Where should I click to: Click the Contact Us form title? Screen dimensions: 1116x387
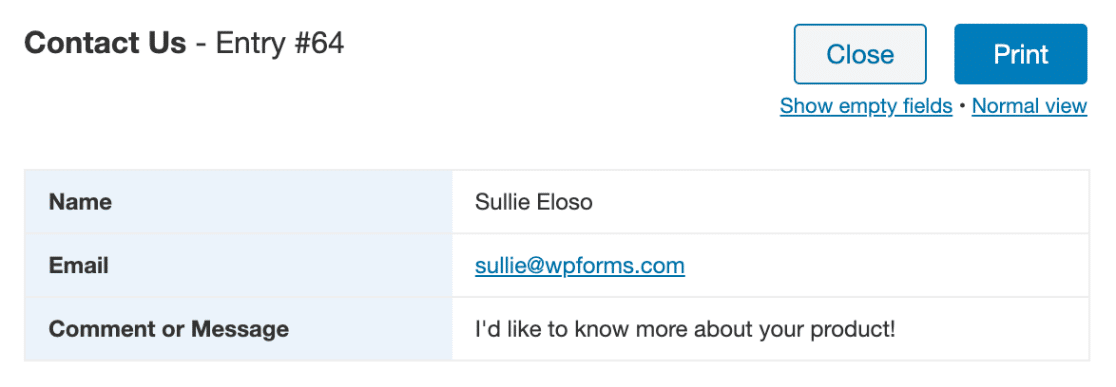click(105, 43)
